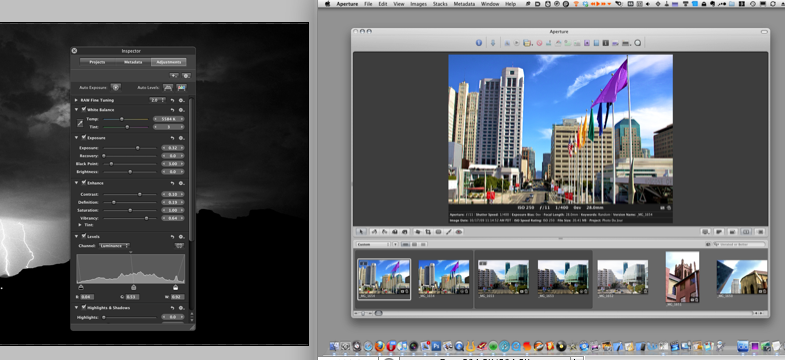Select the first selected flags thumbnail
785x360 pixels.
(x=384, y=279)
